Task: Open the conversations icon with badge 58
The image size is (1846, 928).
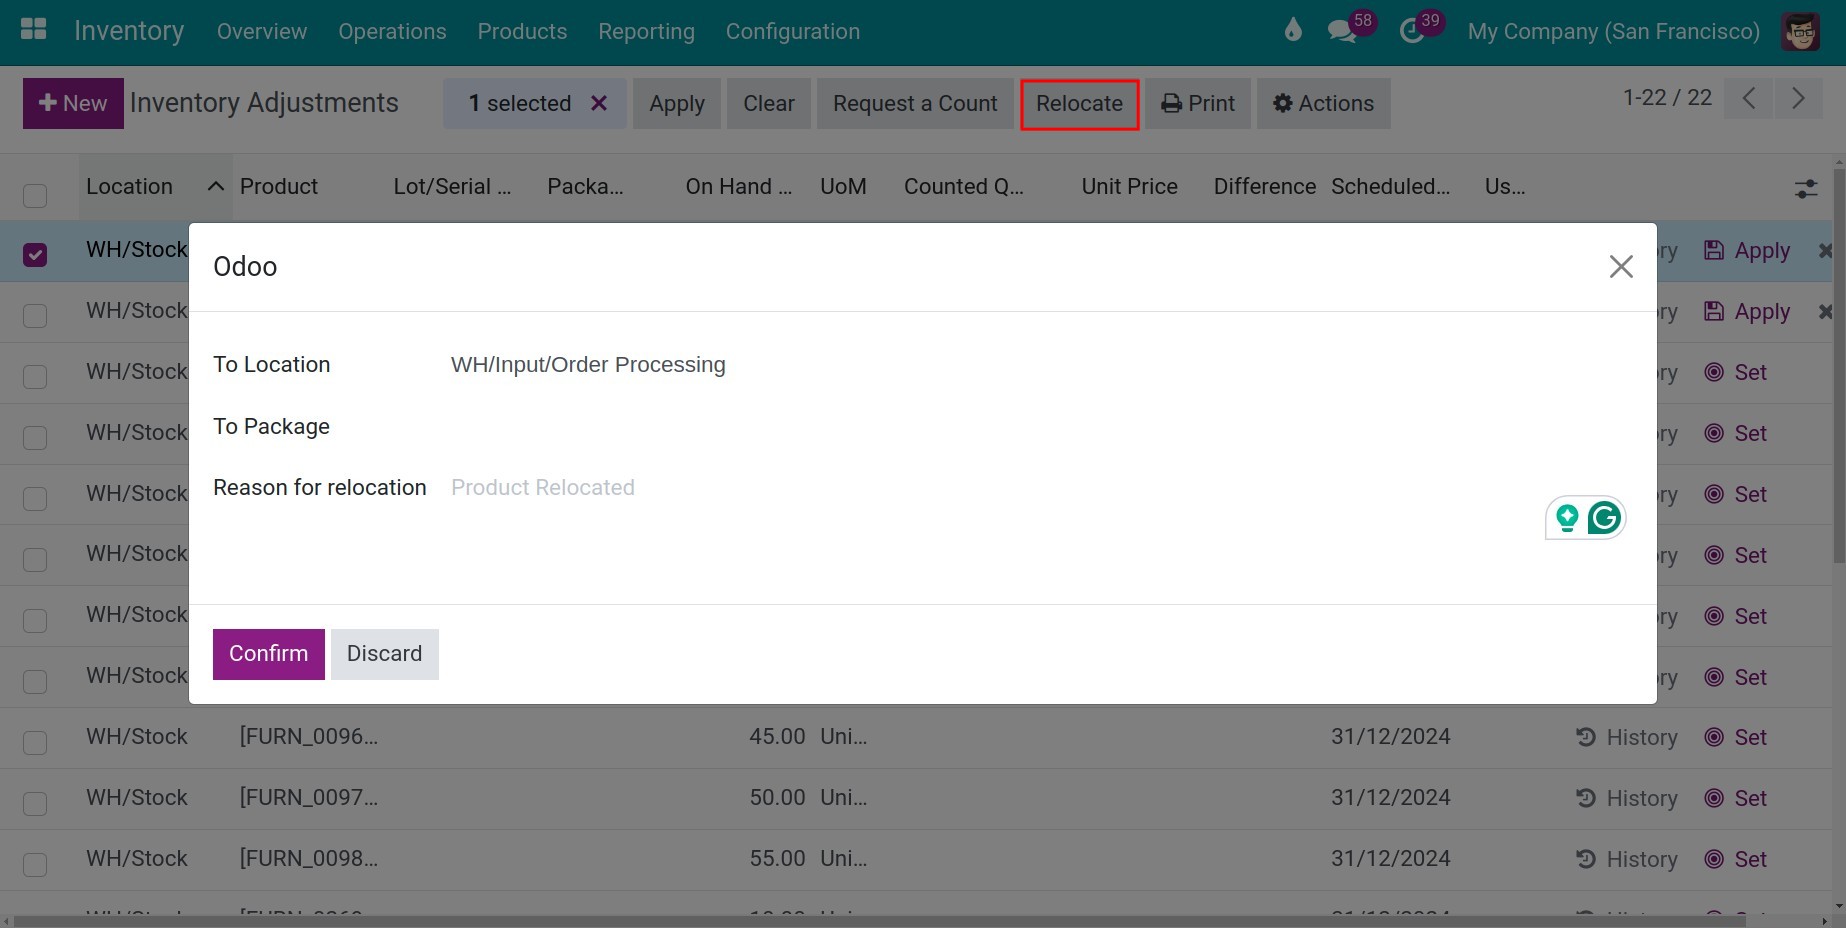Action: (x=1342, y=31)
